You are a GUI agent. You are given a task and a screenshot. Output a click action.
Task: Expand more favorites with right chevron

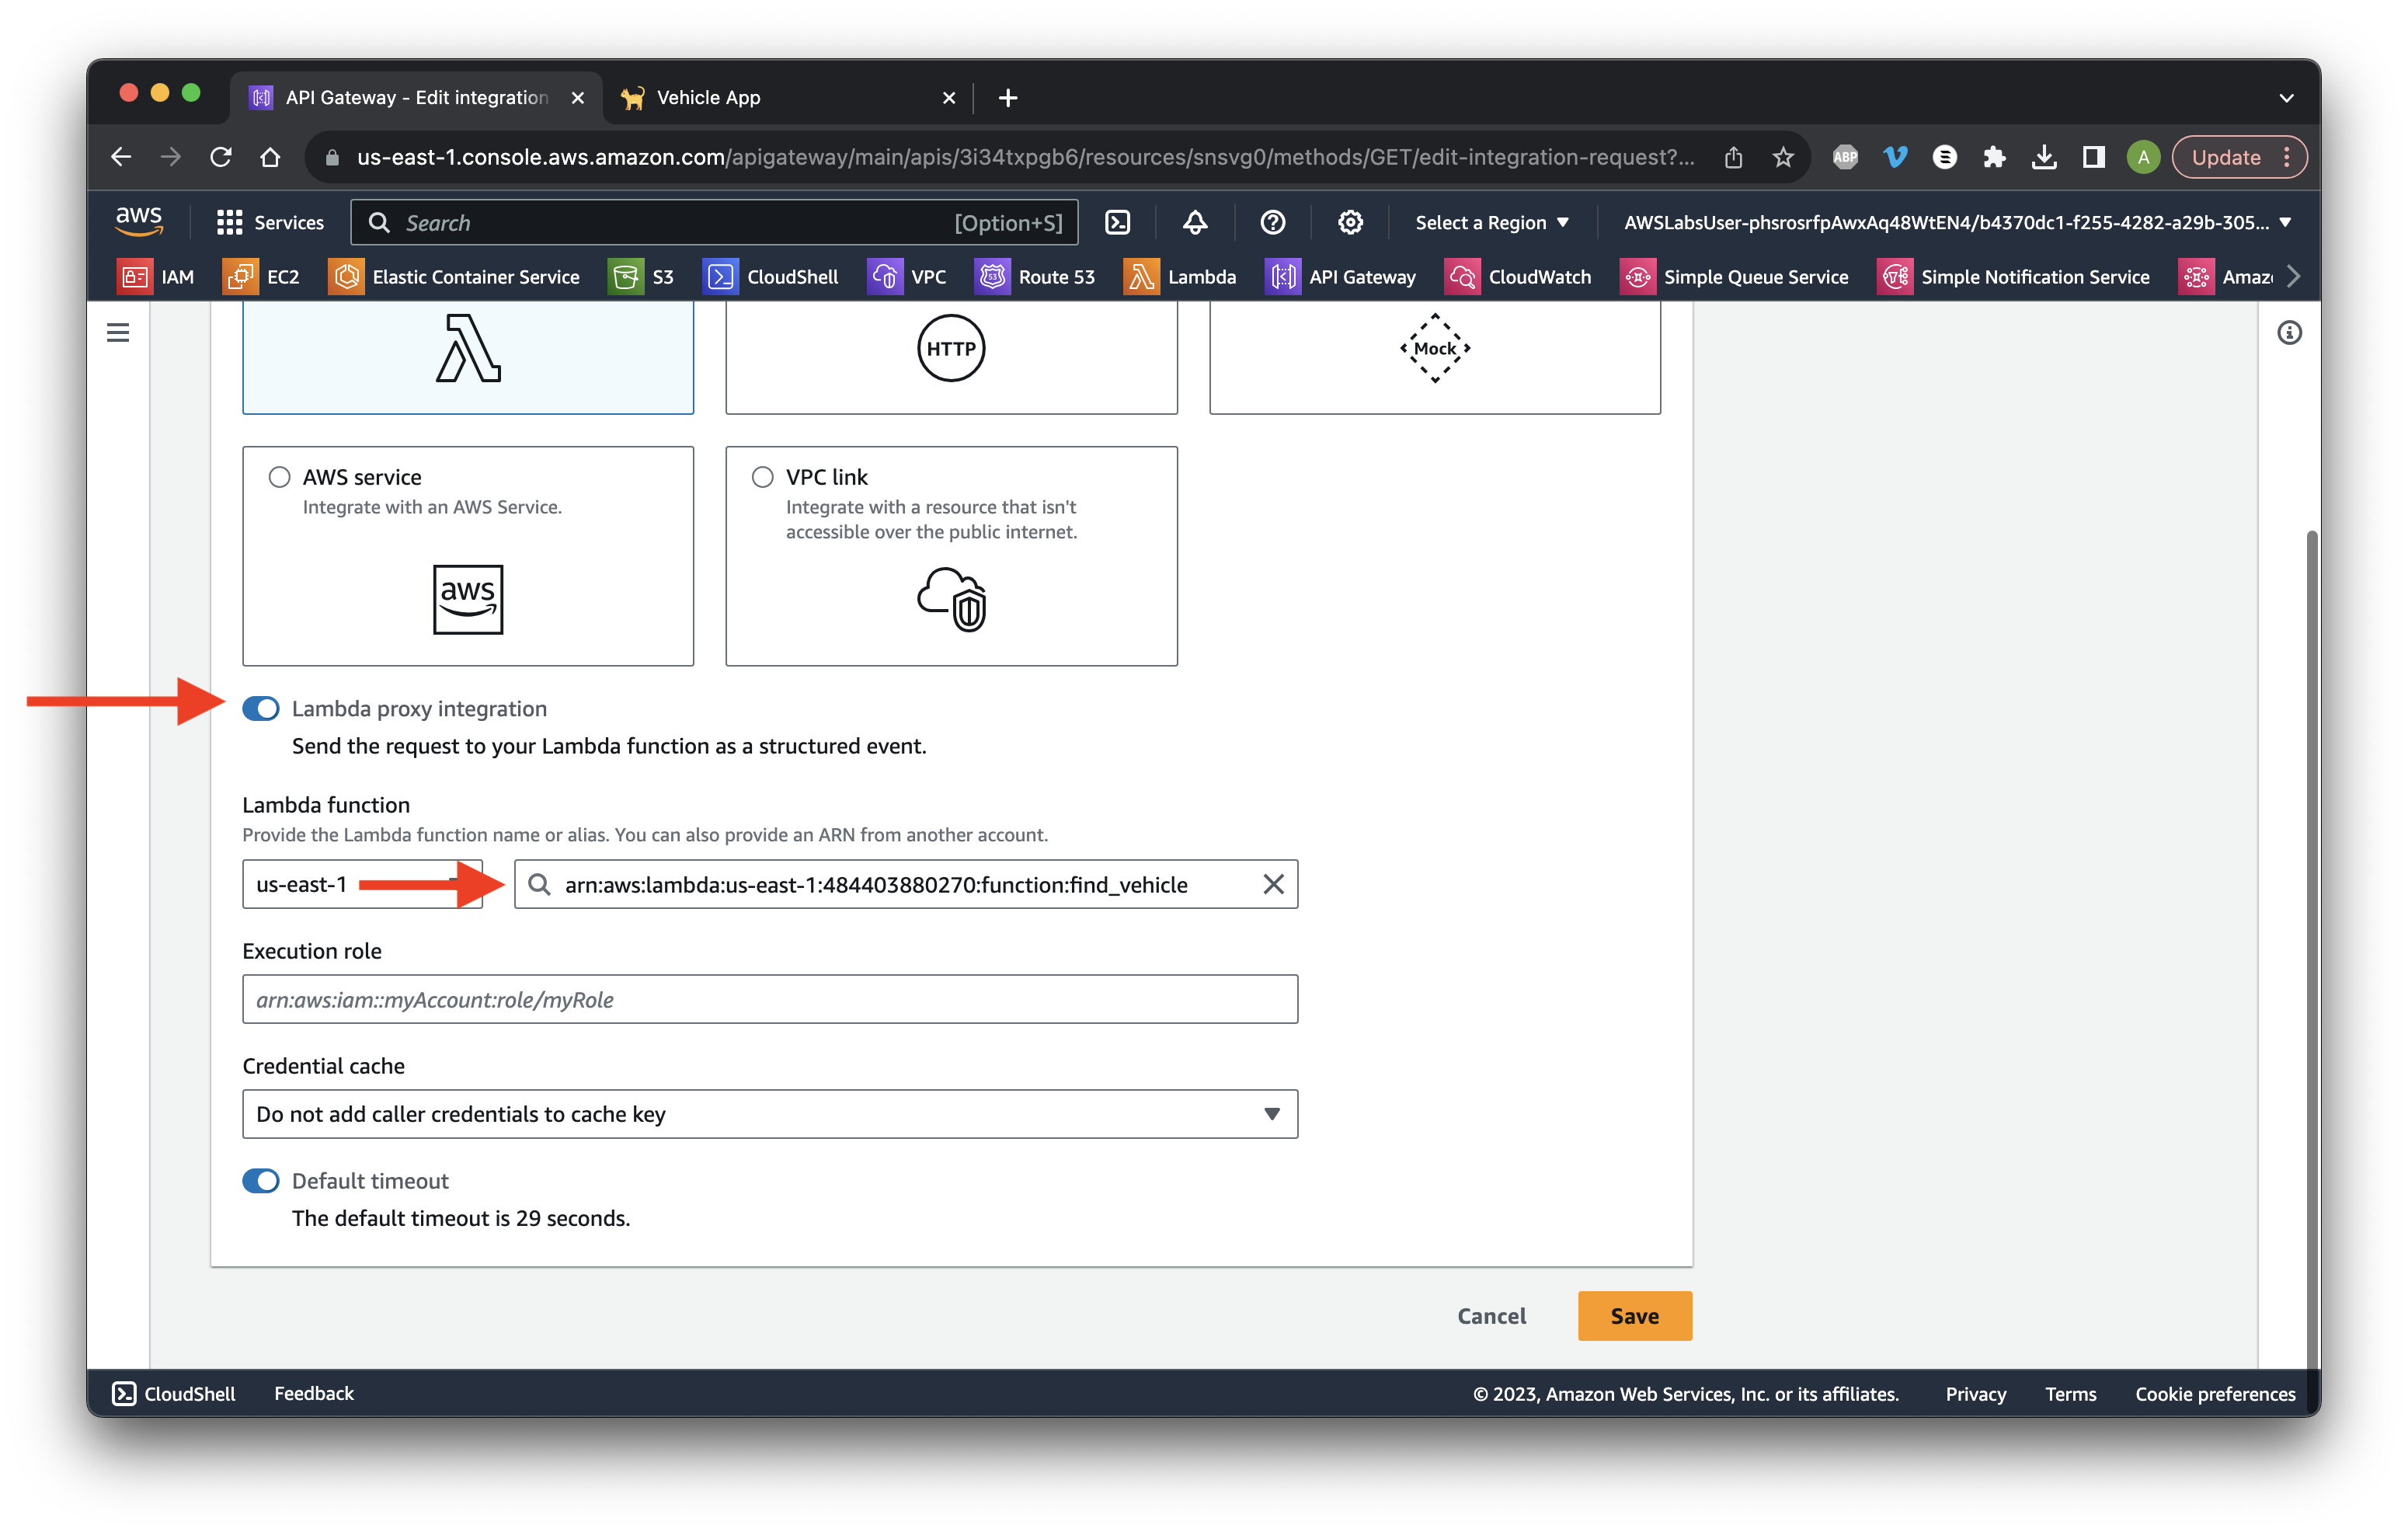2293,277
